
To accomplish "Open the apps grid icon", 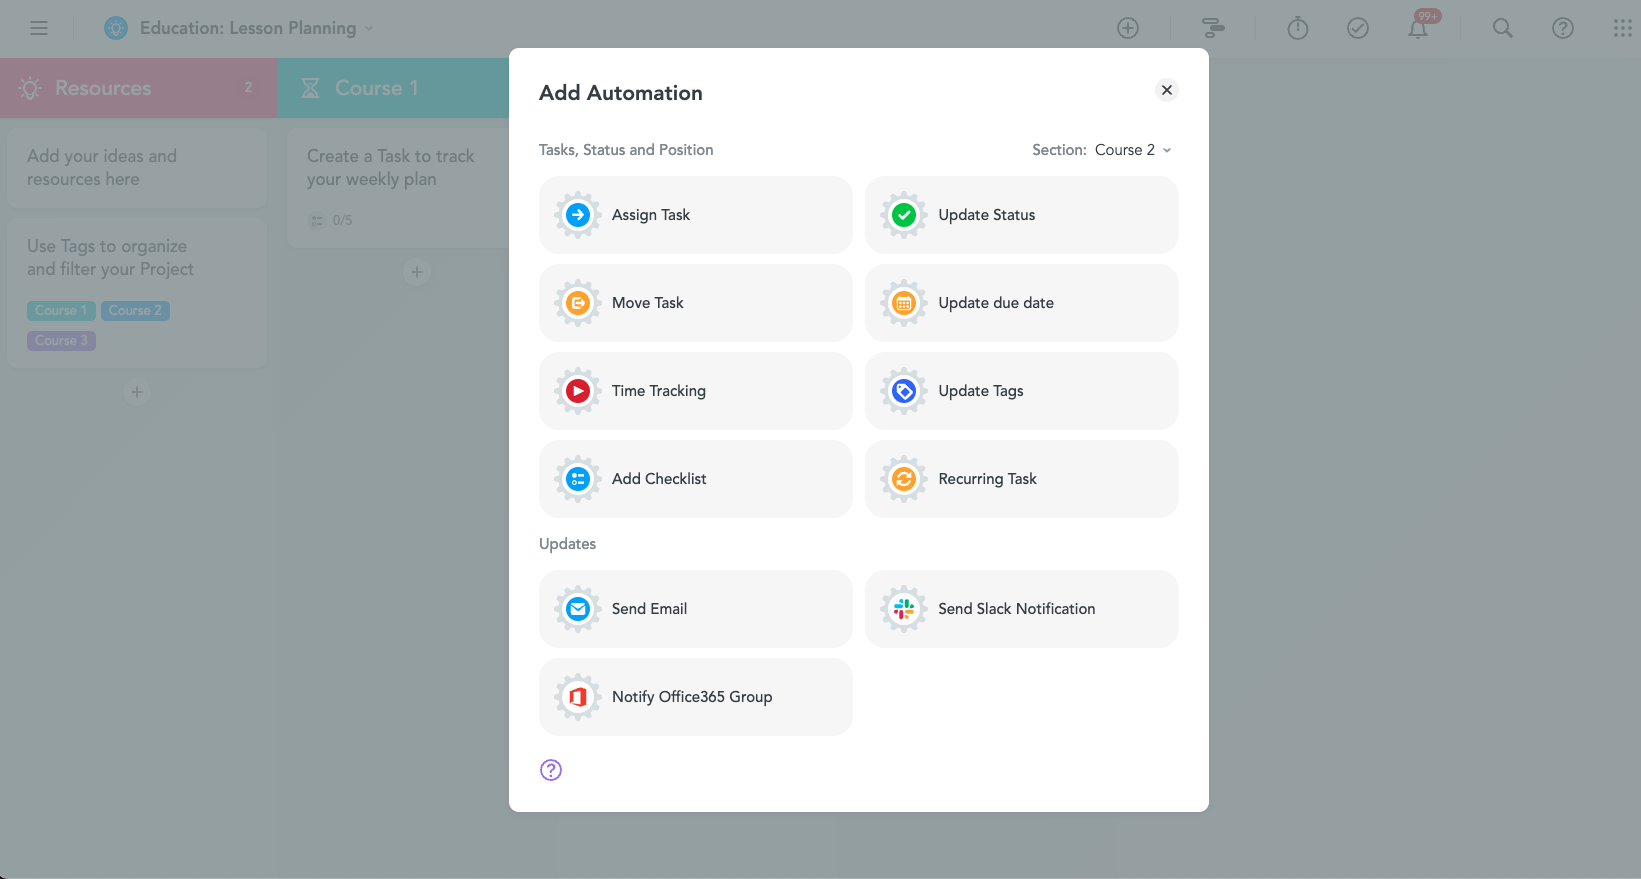I will [1623, 28].
